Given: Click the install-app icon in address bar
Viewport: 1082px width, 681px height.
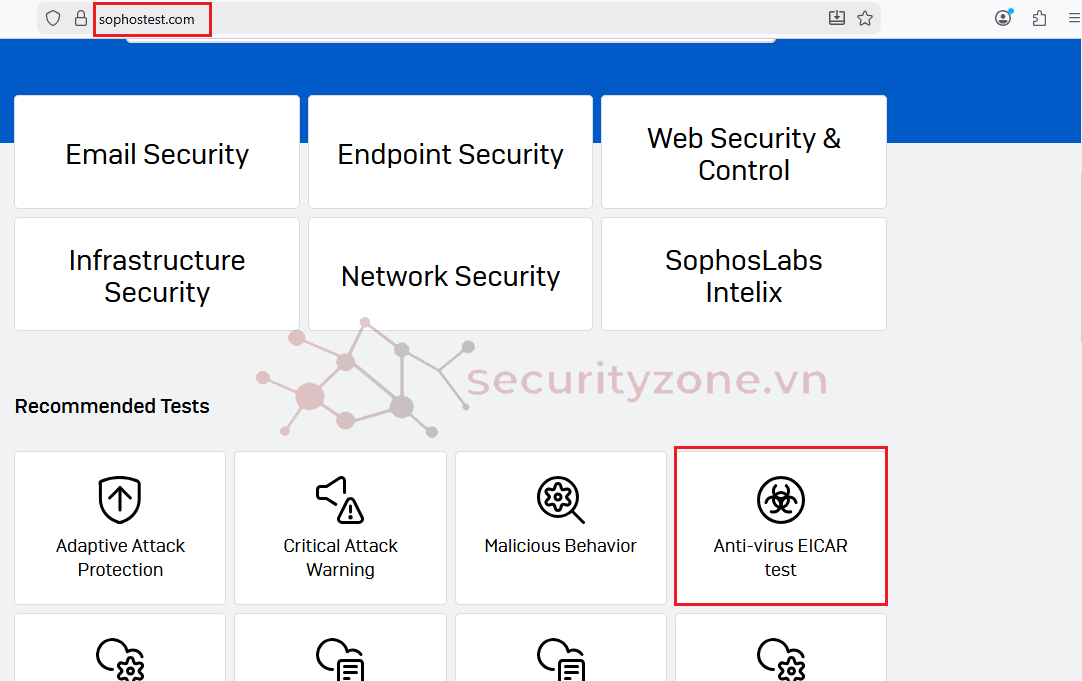Looking at the screenshot, I should (x=837, y=18).
